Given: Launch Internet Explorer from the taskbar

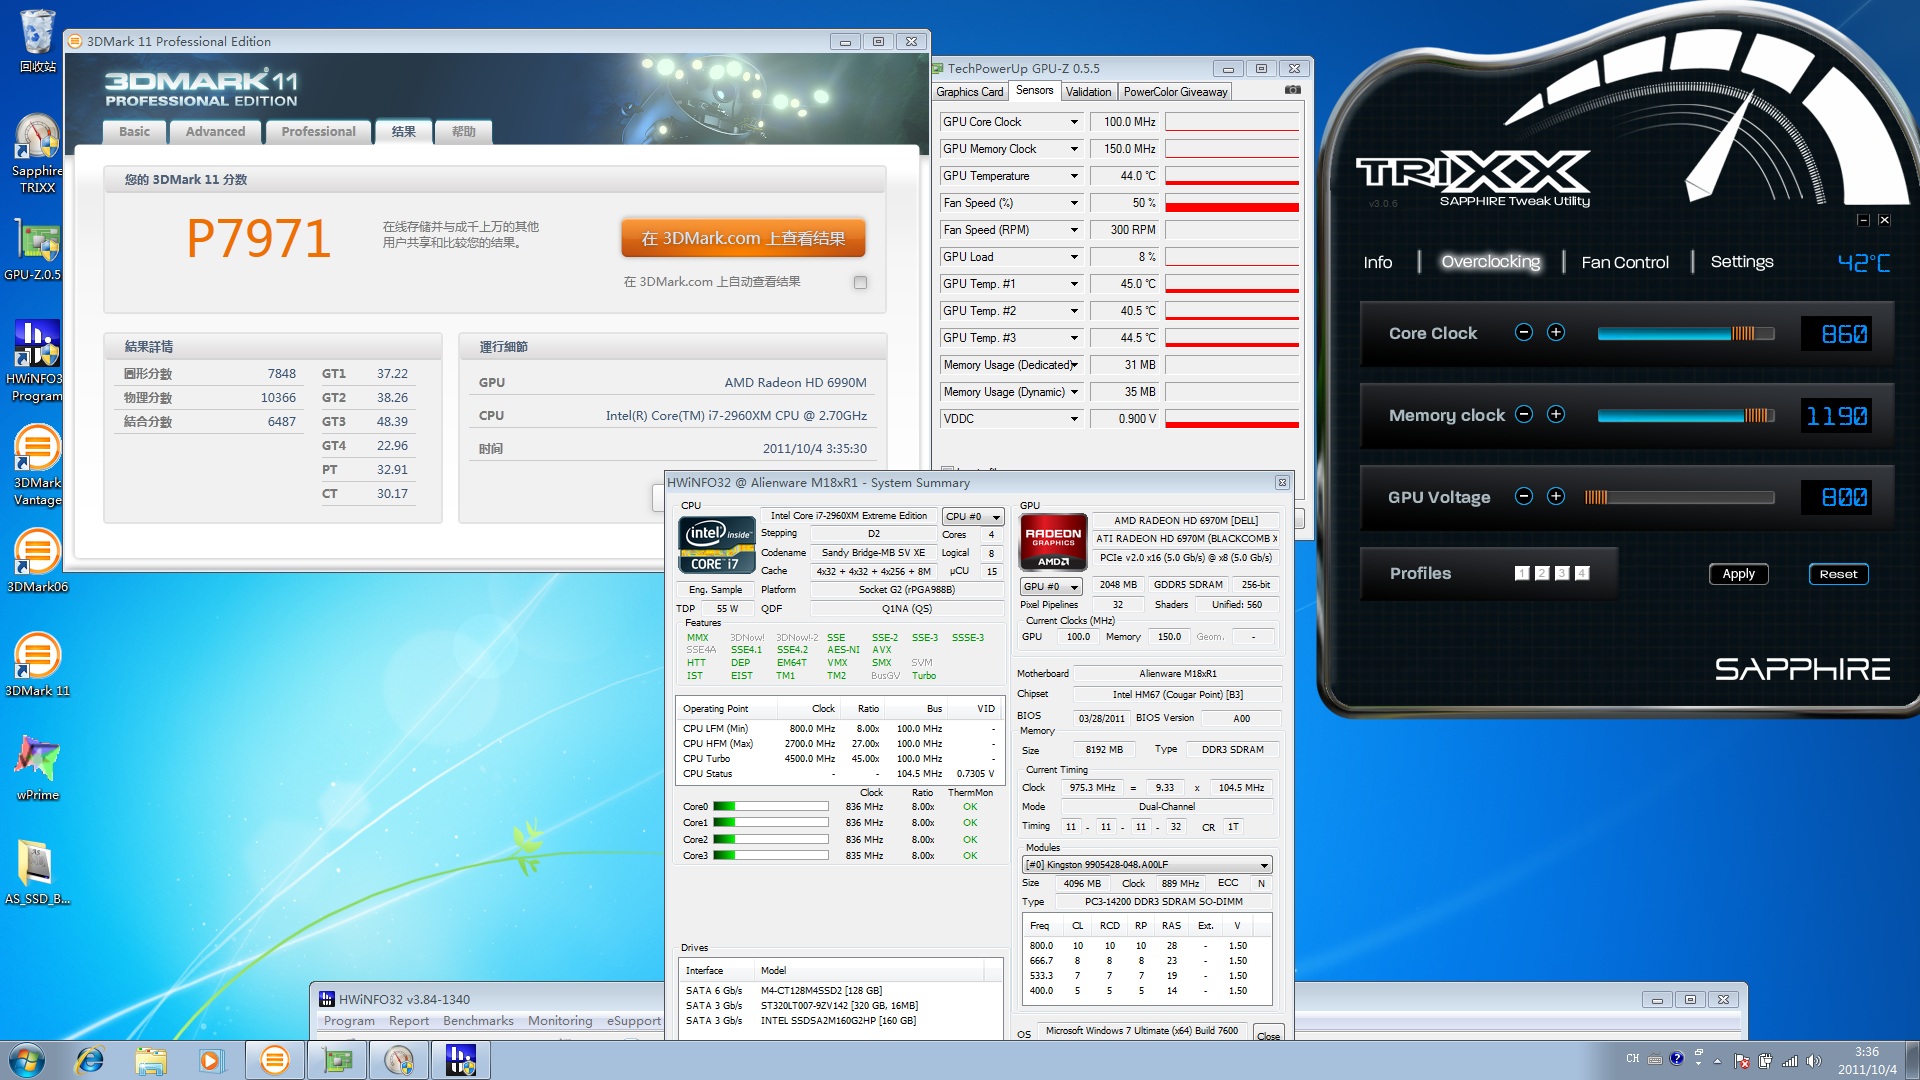Looking at the screenshot, I should 90,1060.
